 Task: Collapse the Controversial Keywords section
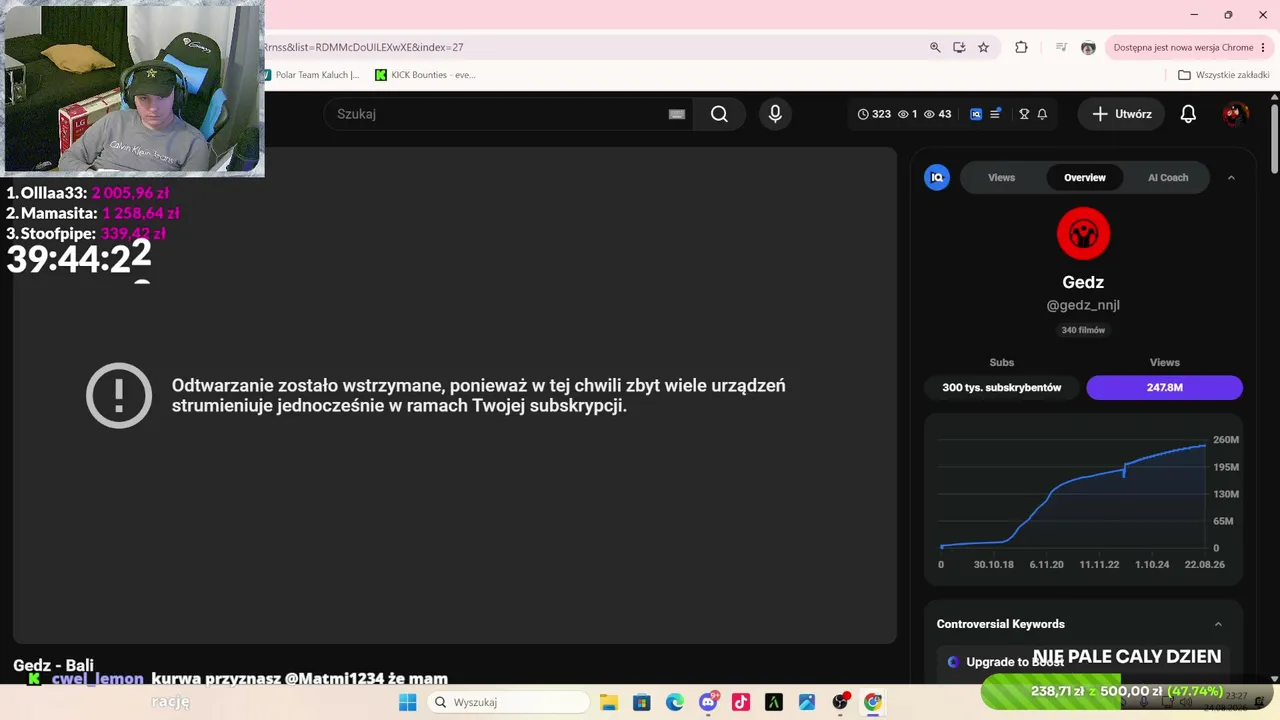1218,624
